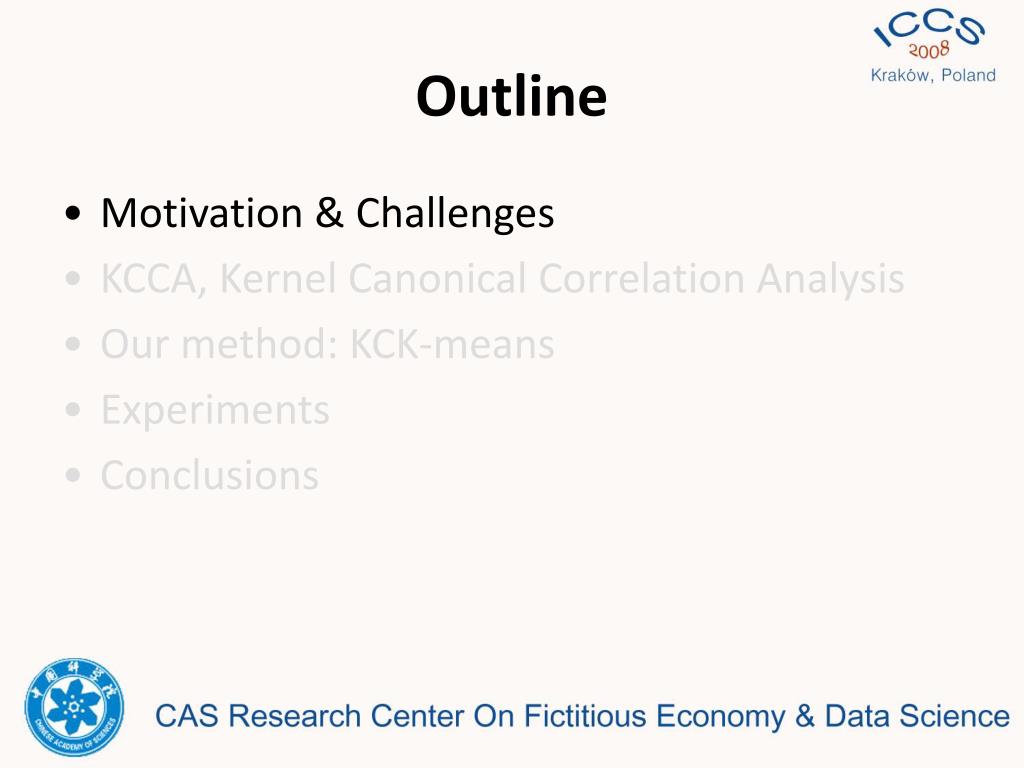Select the Outline slide title
The height and width of the screenshot is (768, 1024).
[x=511, y=96]
